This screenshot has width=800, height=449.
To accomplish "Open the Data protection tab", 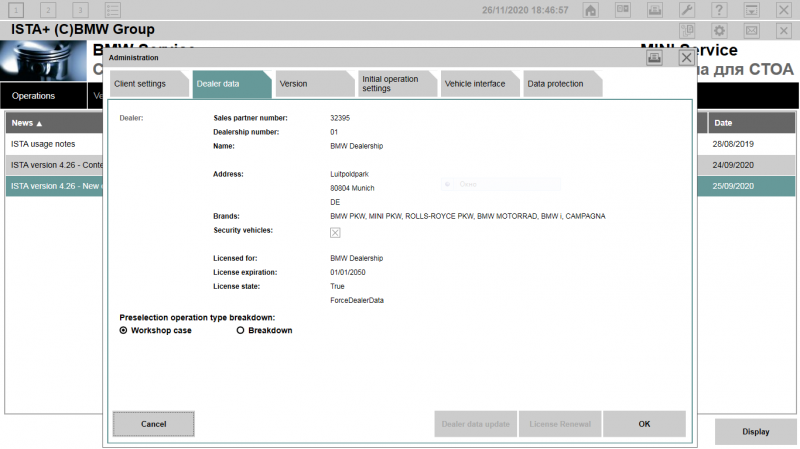I will coord(562,84).
